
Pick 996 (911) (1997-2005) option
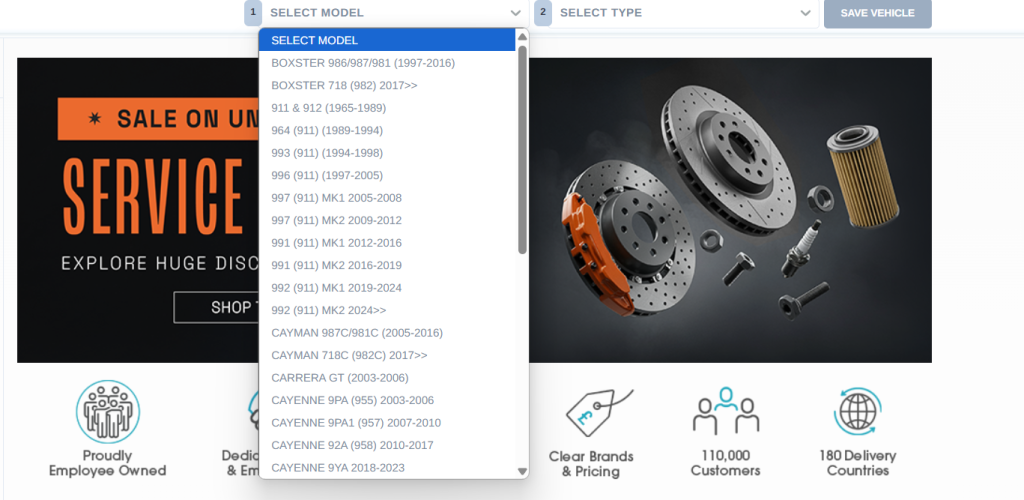click(387, 176)
